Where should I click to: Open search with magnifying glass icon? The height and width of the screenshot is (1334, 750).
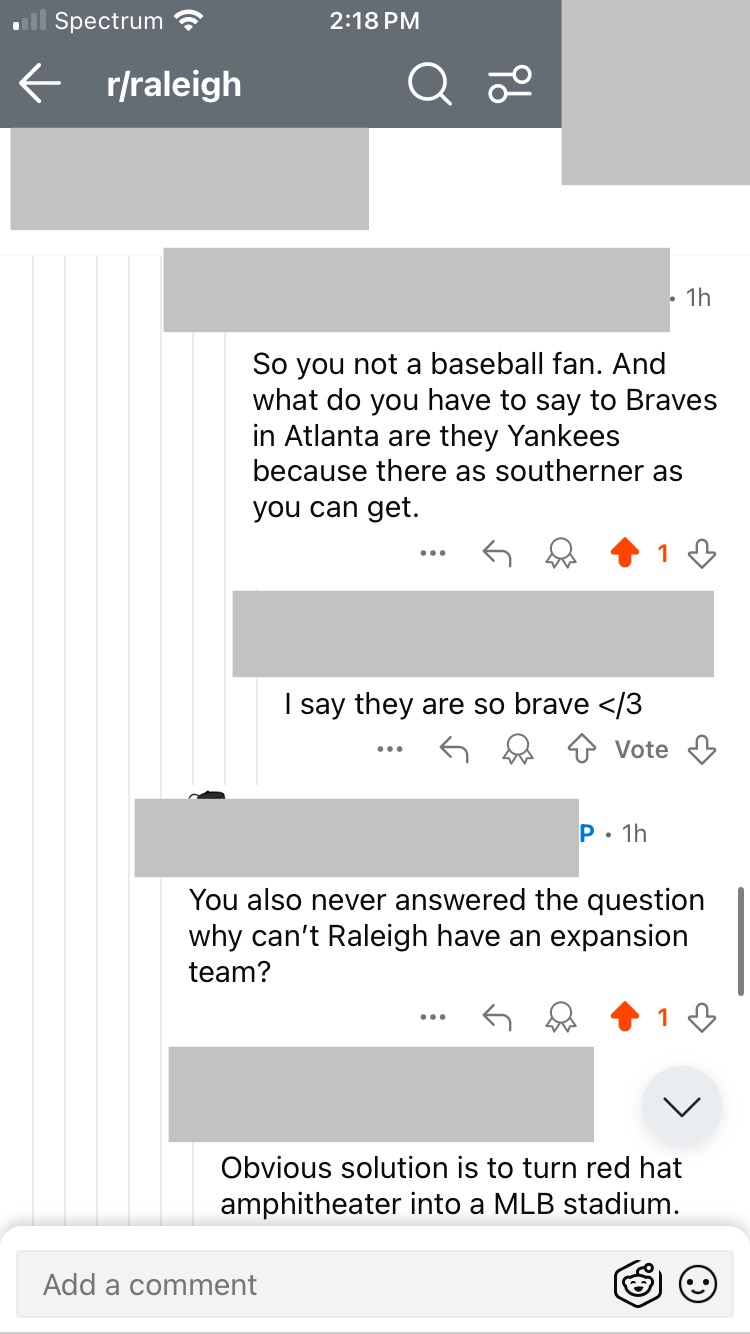point(429,85)
